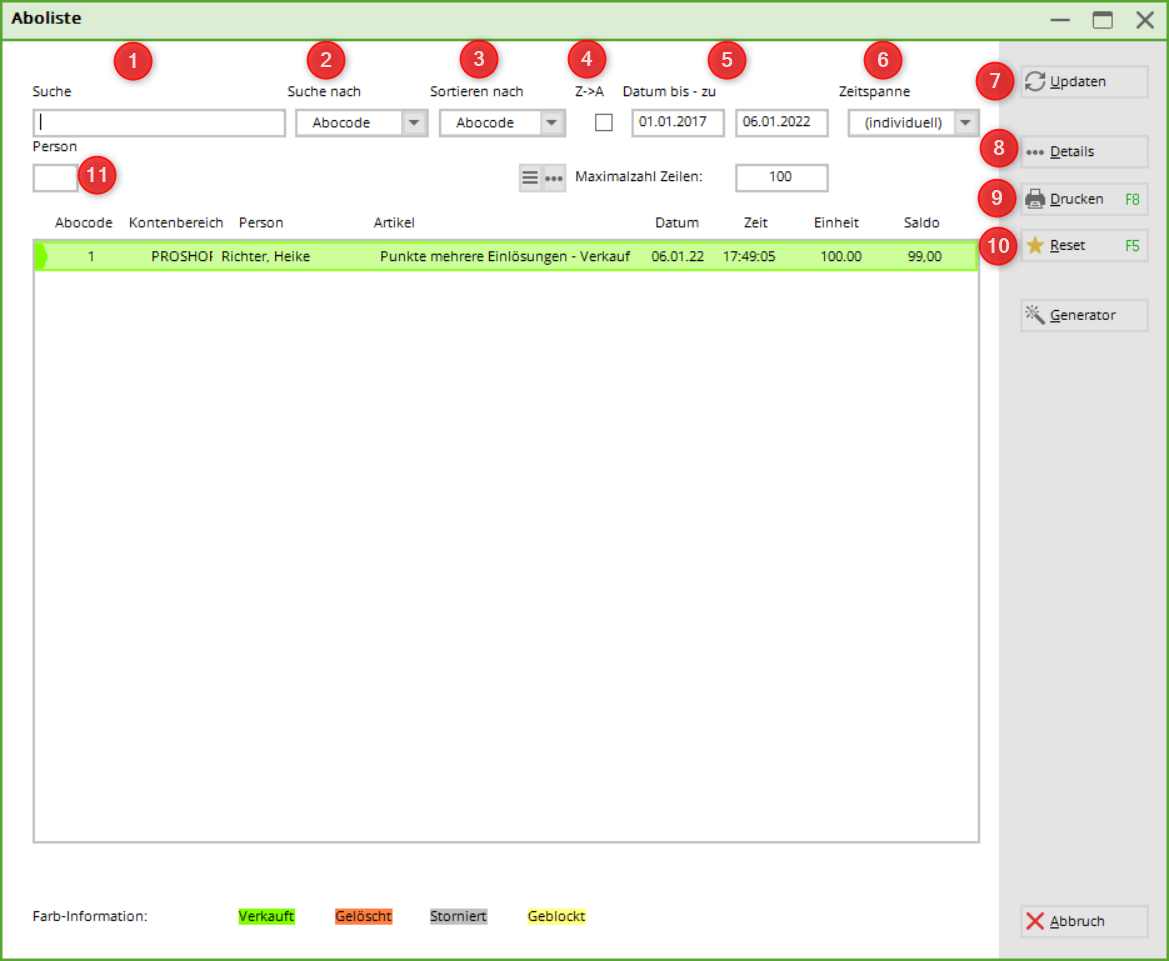Click the Person input box
This screenshot has height=961, width=1169.
[x=55, y=178]
